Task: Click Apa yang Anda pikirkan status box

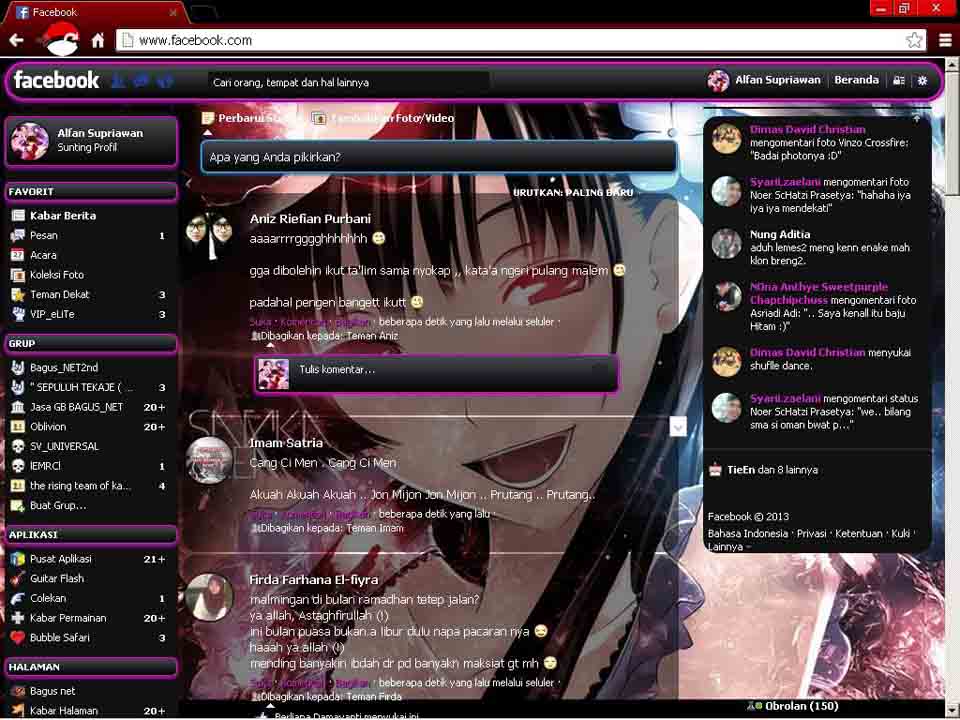Action: click(x=438, y=157)
